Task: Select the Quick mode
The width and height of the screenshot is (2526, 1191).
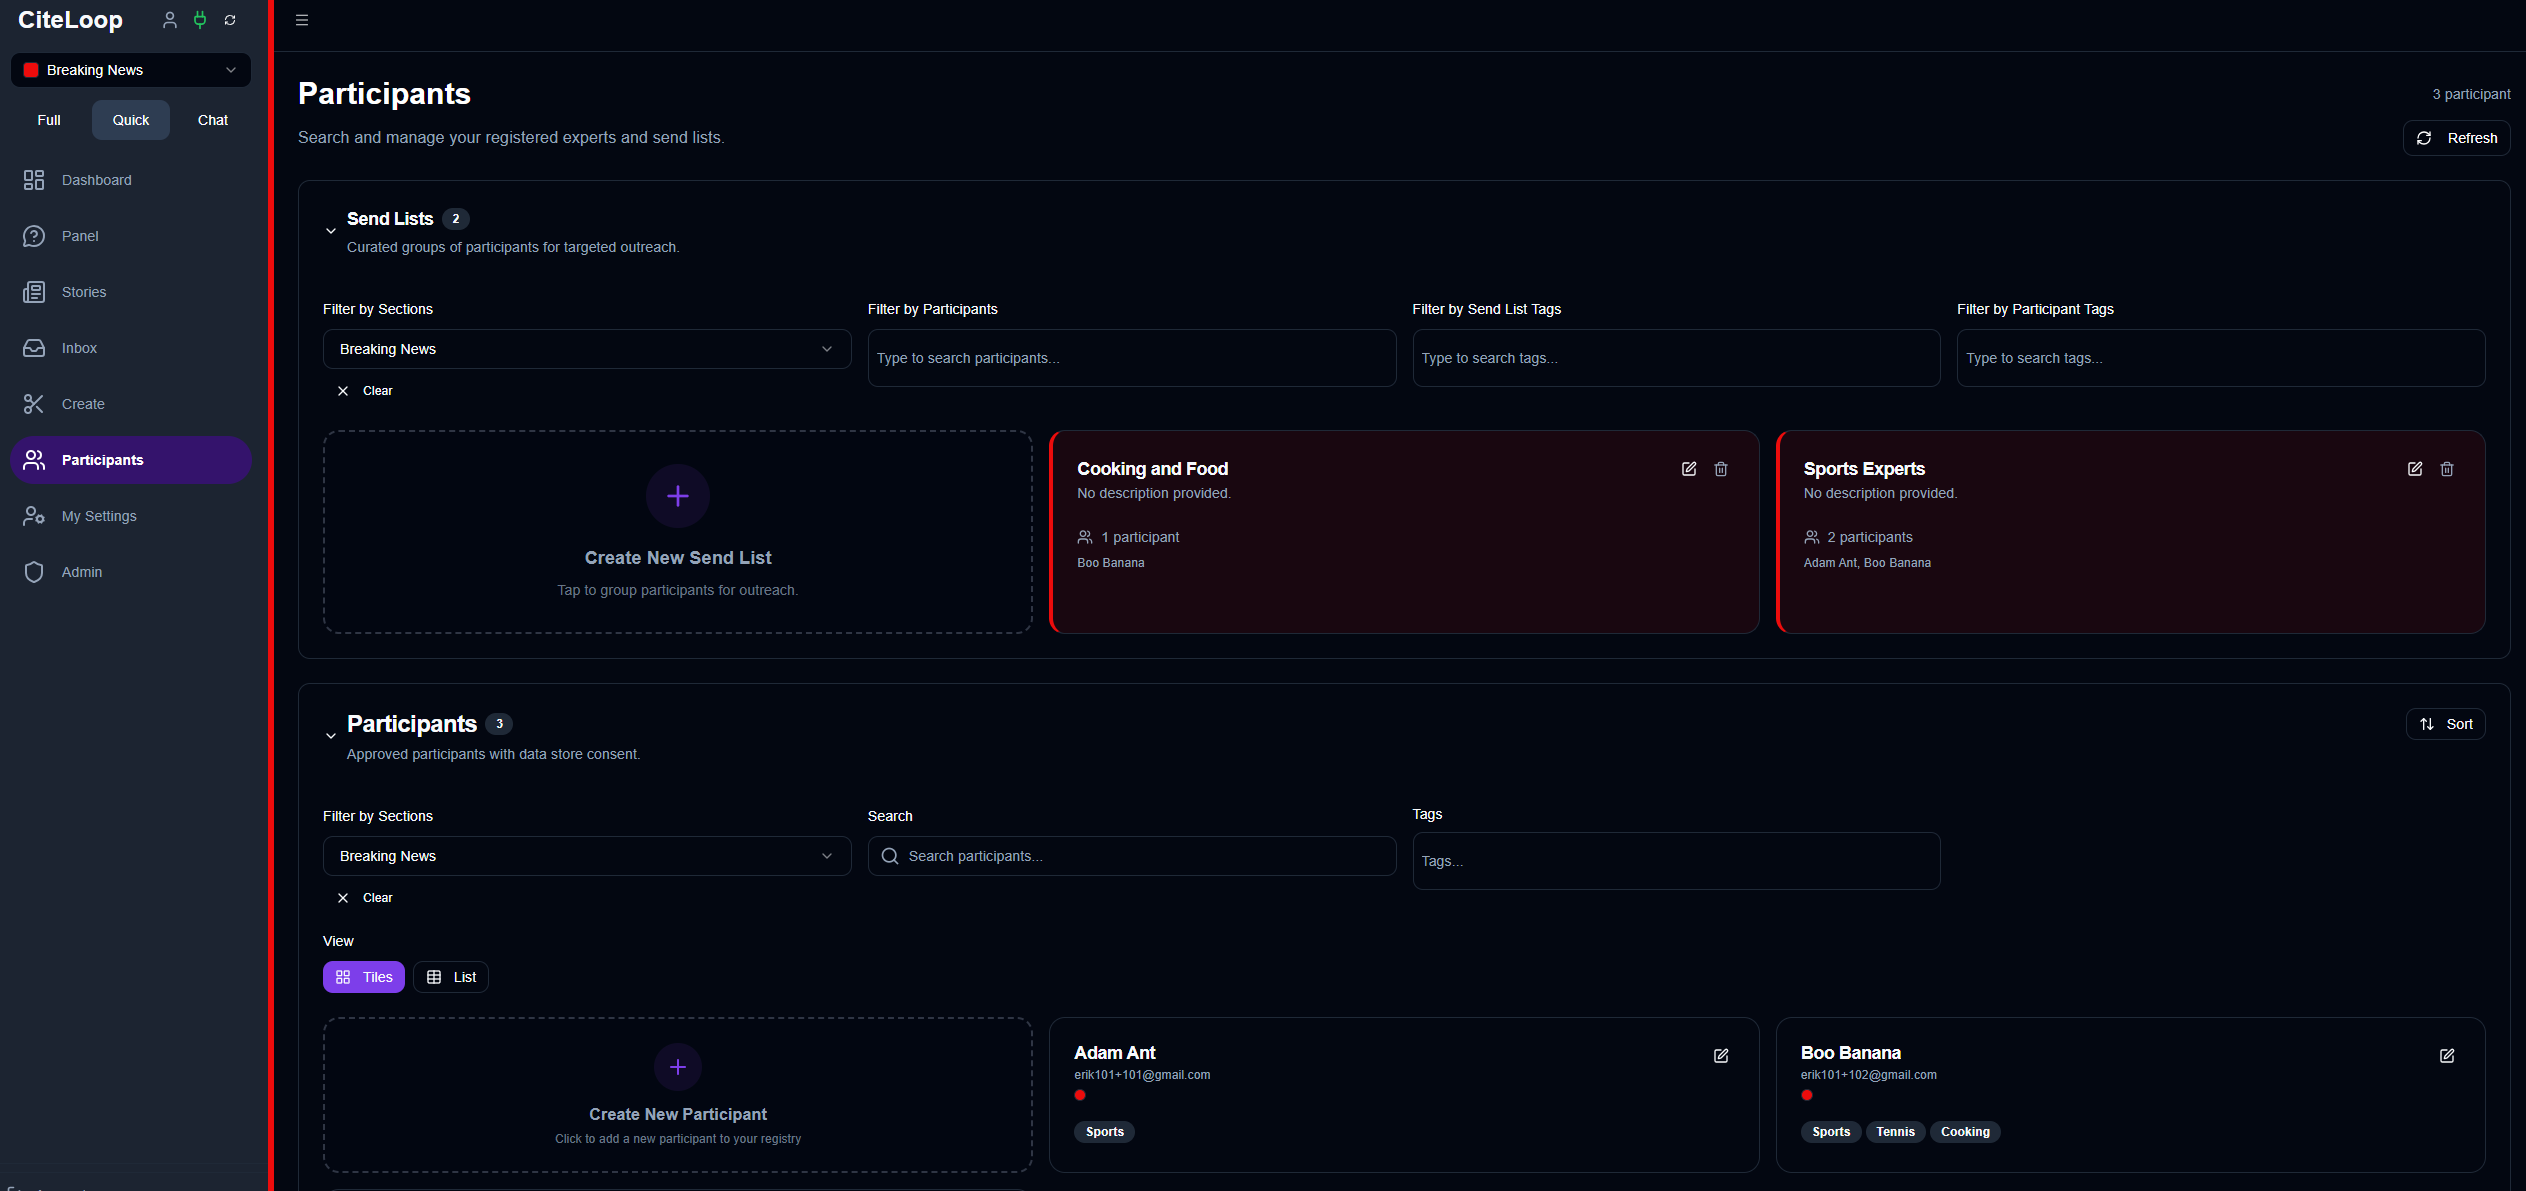Action: click(x=131, y=120)
